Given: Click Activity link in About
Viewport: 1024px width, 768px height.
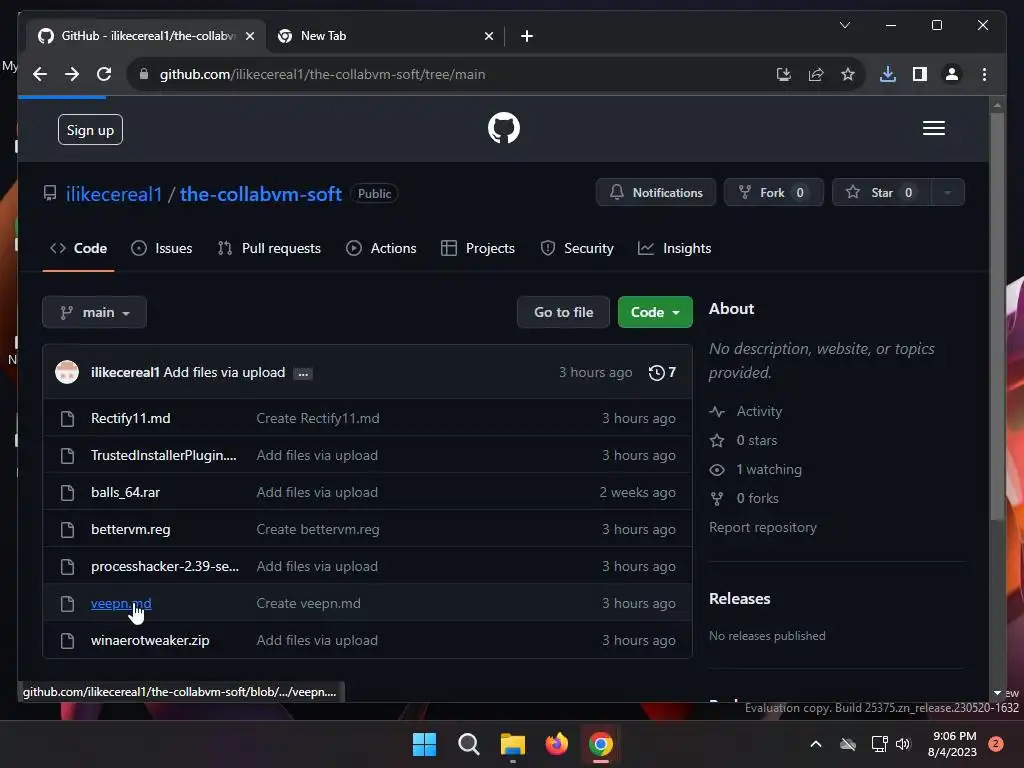Looking at the screenshot, I should click(759, 411).
